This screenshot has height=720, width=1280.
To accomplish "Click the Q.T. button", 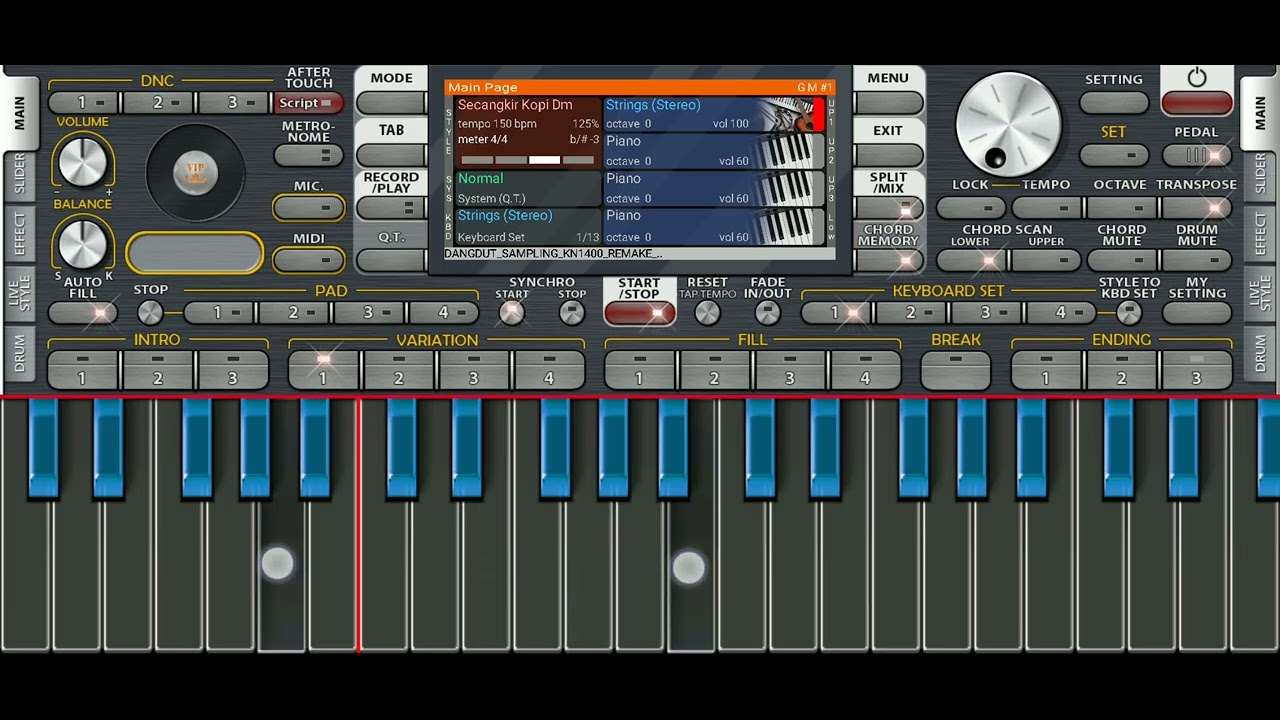I will [x=391, y=260].
